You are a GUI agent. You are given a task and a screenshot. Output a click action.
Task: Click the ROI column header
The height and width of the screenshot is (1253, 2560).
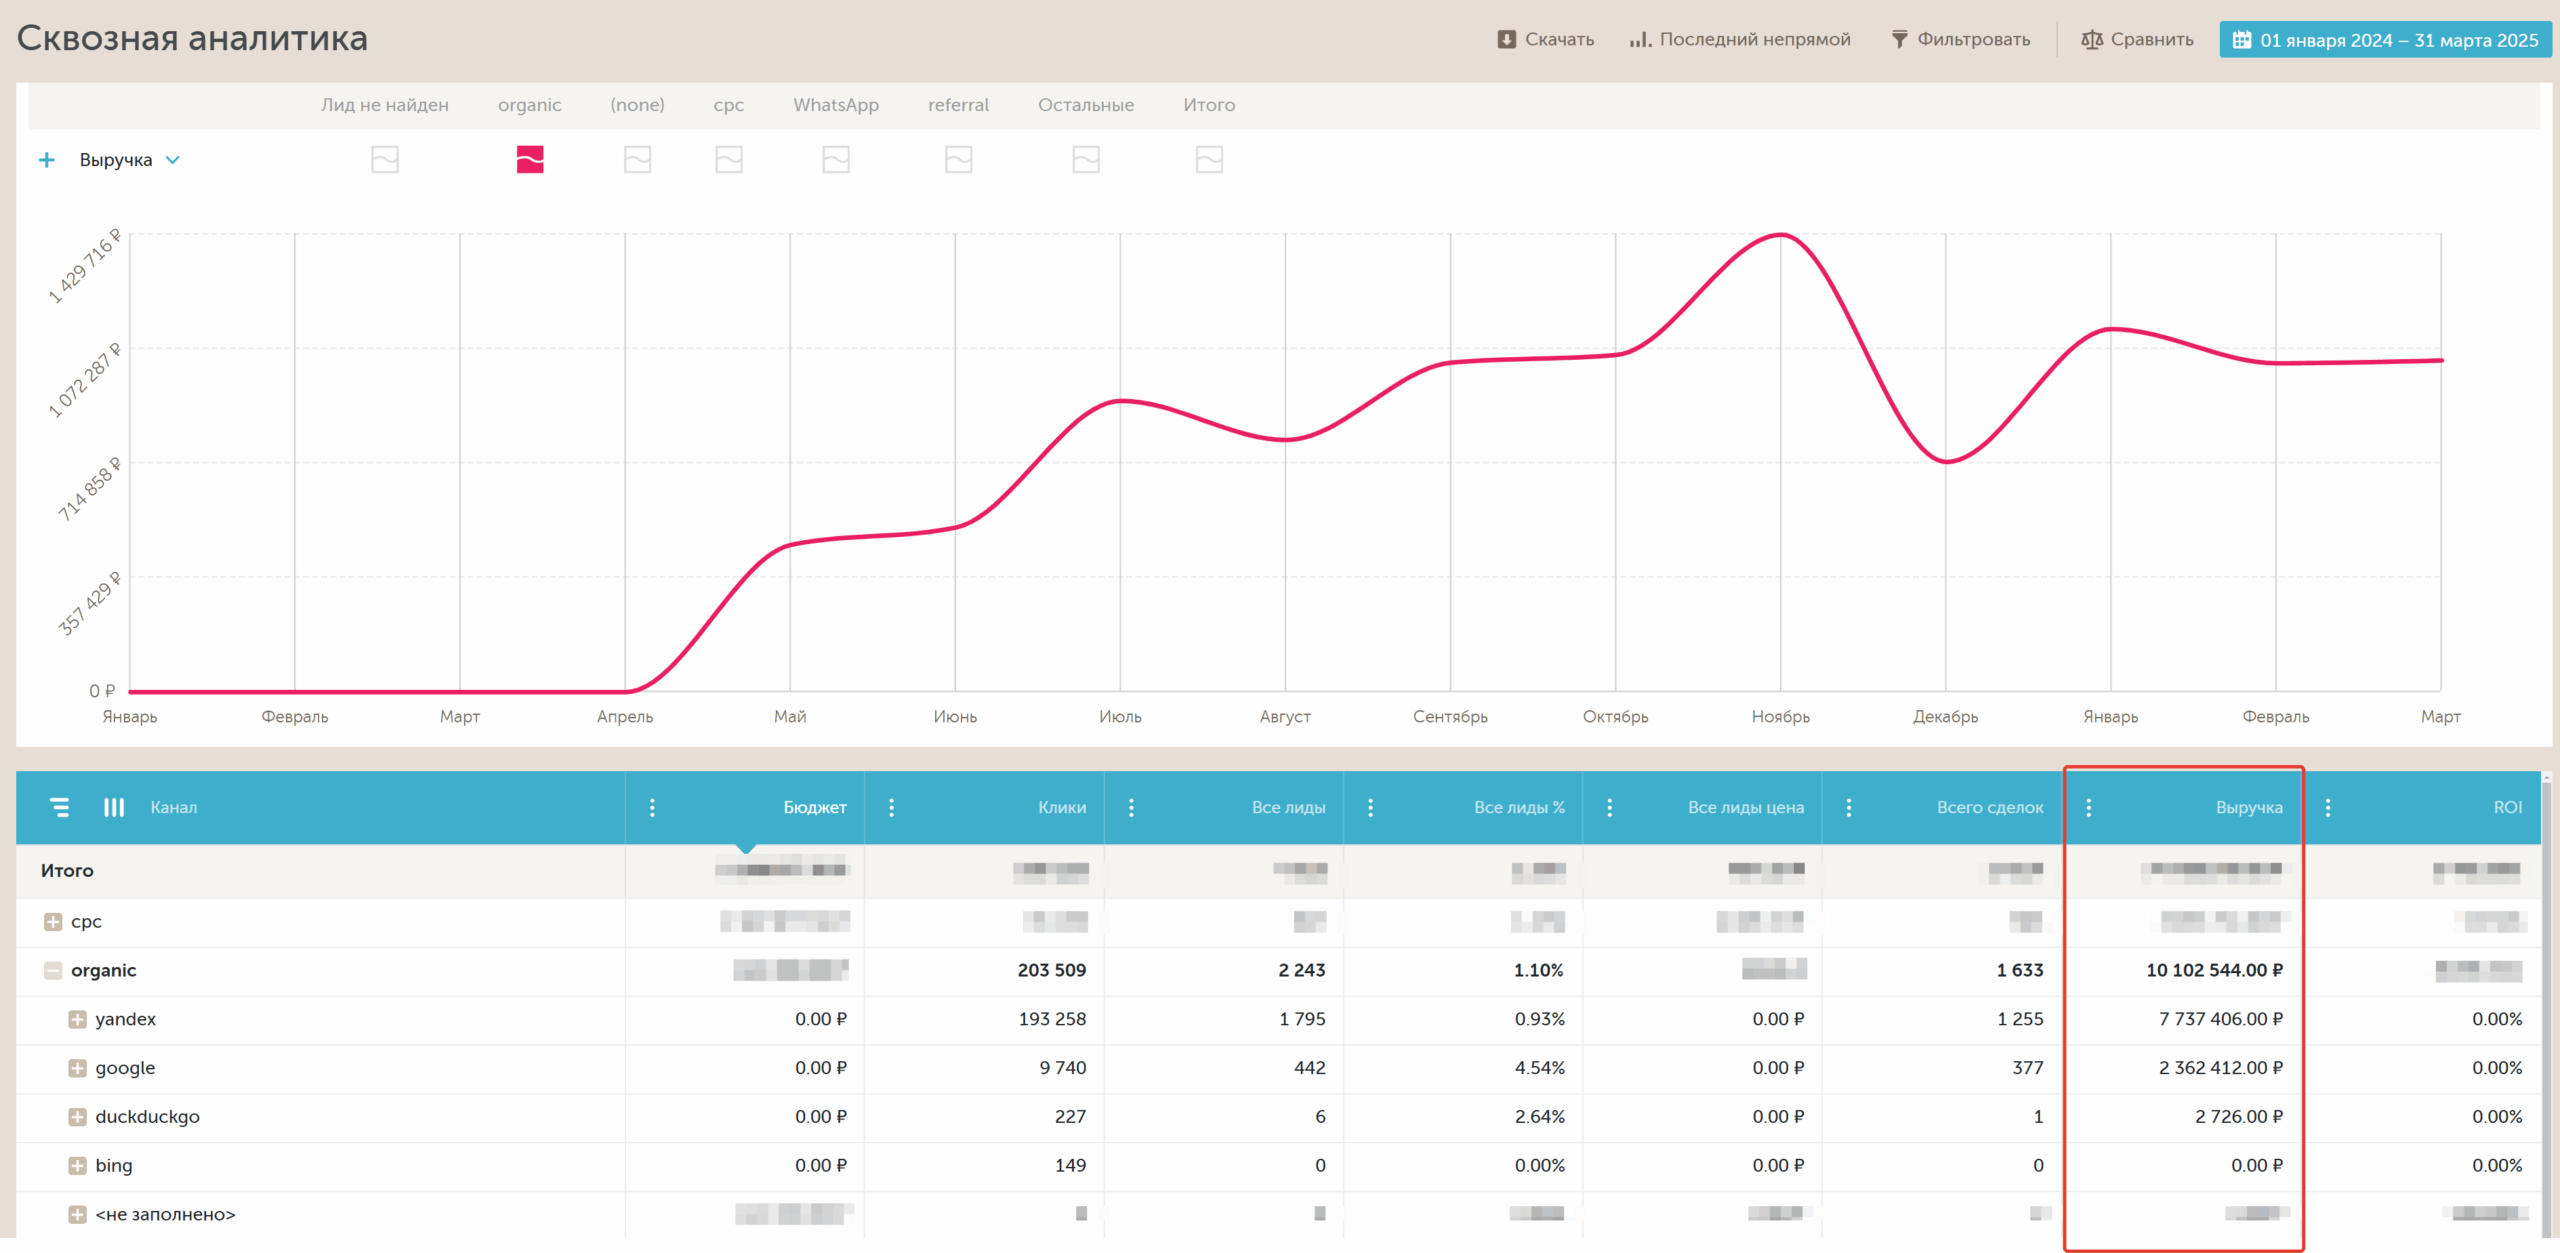pyautogui.click(x=2507, y=808)
